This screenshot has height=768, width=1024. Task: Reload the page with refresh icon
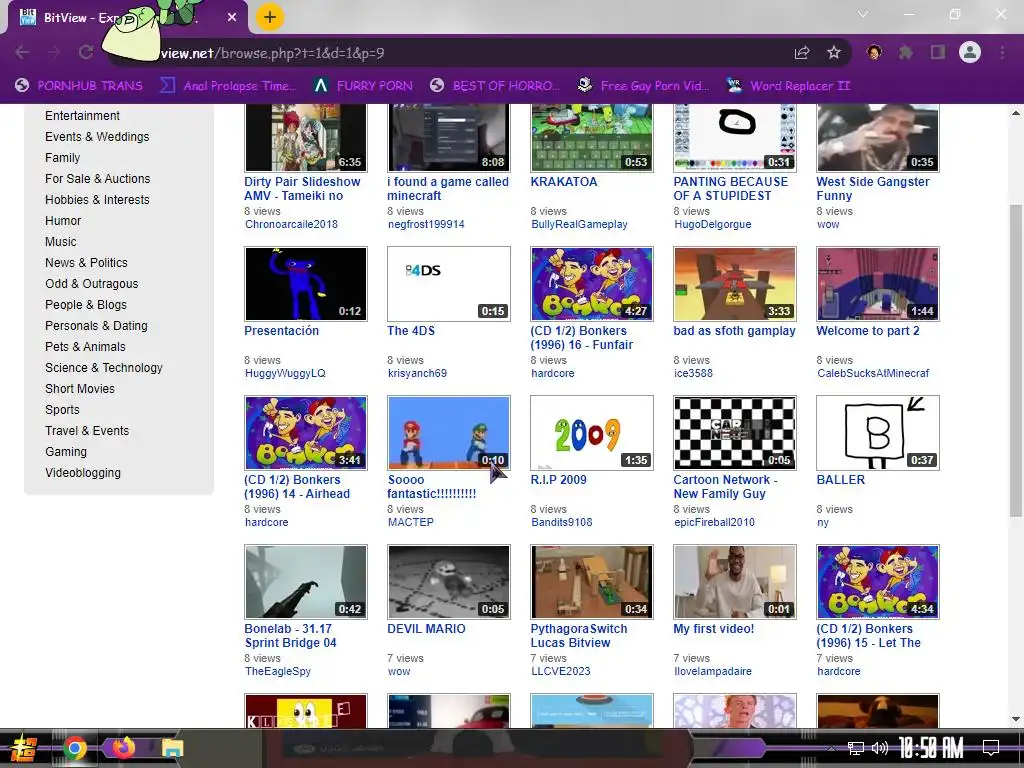pyautogui.click(x=86, y=52)
